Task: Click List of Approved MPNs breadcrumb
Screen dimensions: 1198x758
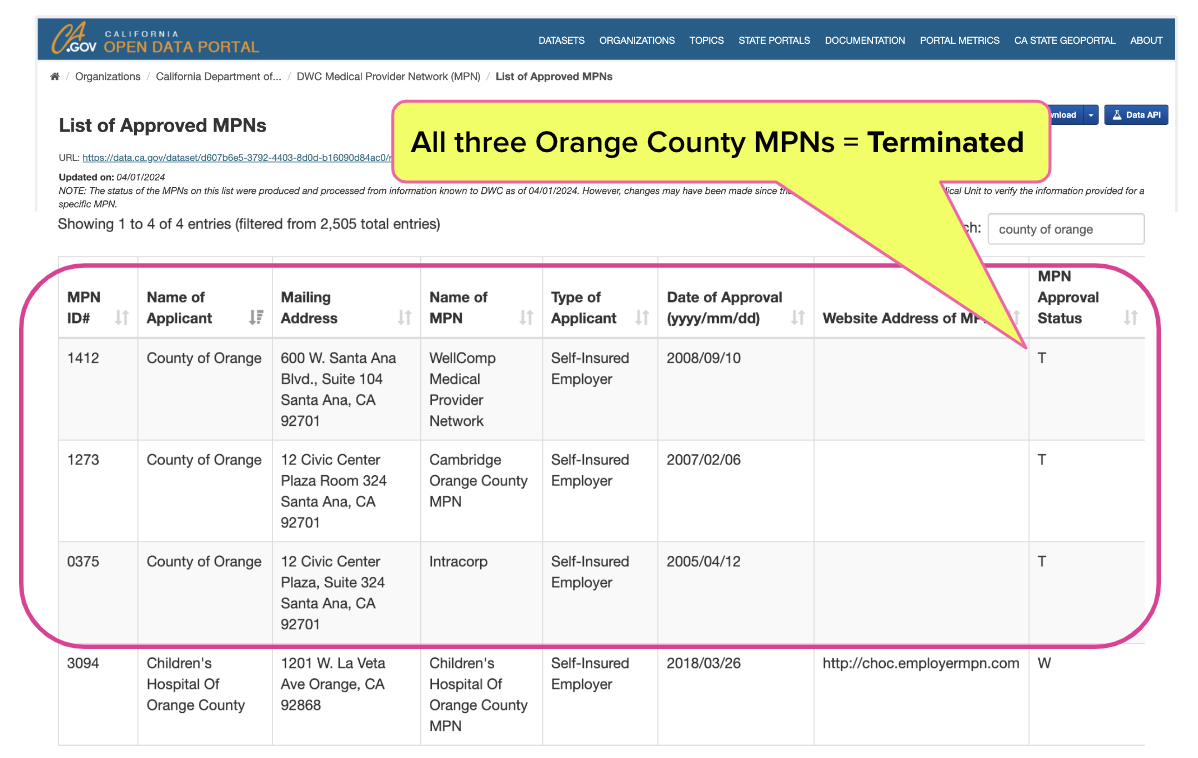Action: [554, 76]
